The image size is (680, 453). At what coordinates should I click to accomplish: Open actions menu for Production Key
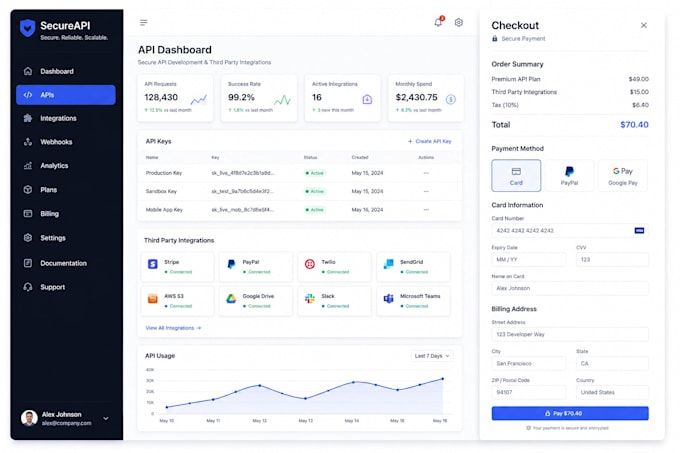pyautogui.click(x=426, y=173)
